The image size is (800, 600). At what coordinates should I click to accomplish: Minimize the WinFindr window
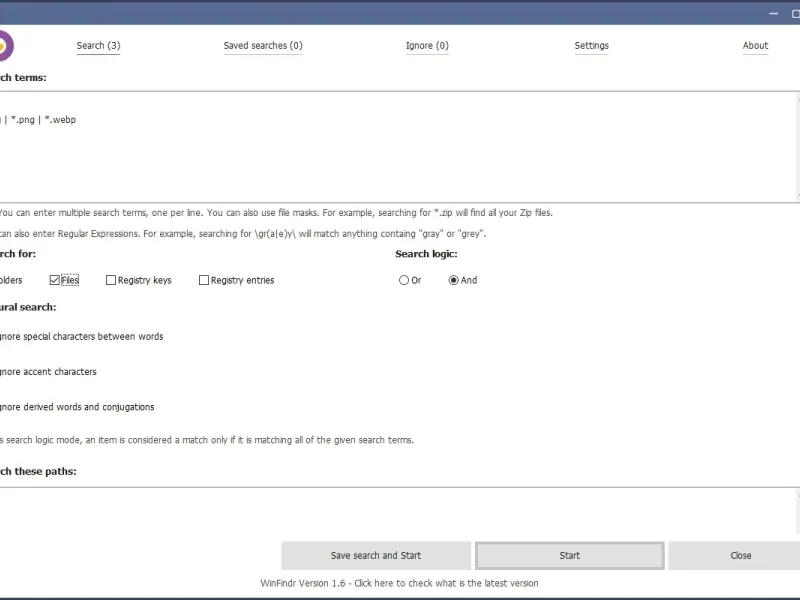(x=773, y=14)
